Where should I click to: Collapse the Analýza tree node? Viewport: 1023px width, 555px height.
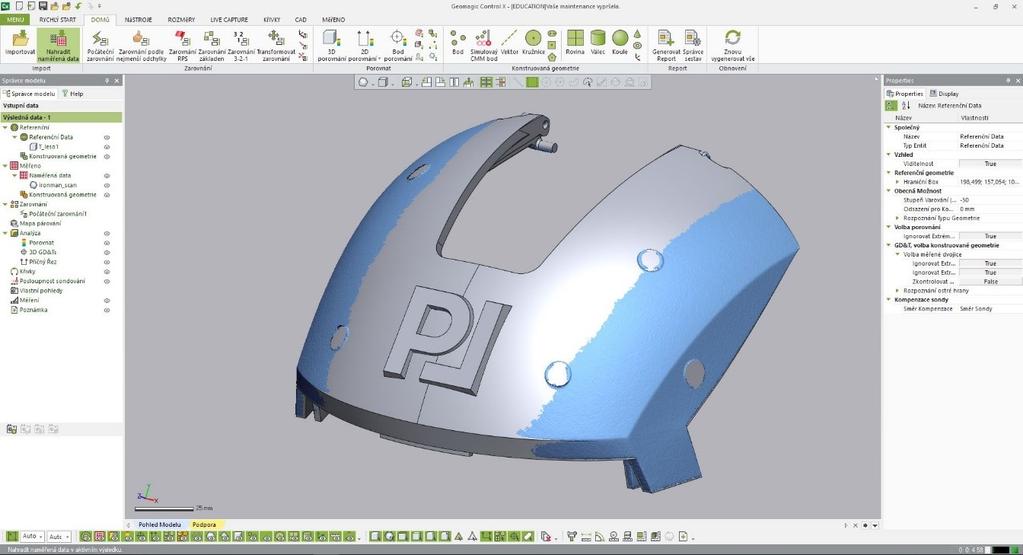pos(5,233)
